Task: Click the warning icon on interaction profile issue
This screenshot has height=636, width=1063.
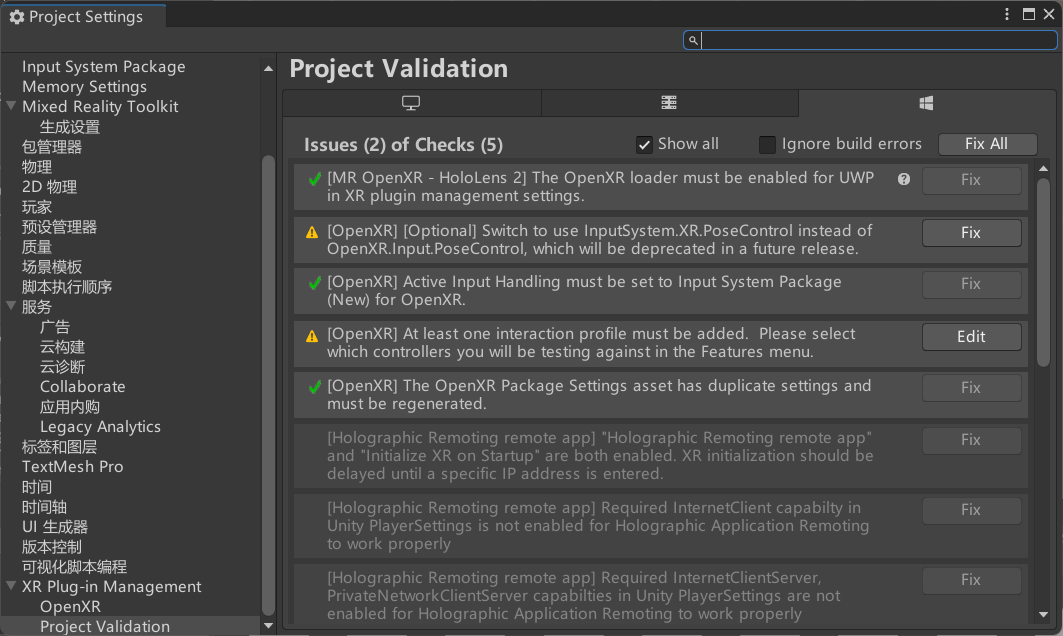Action: tap(313, 337)
